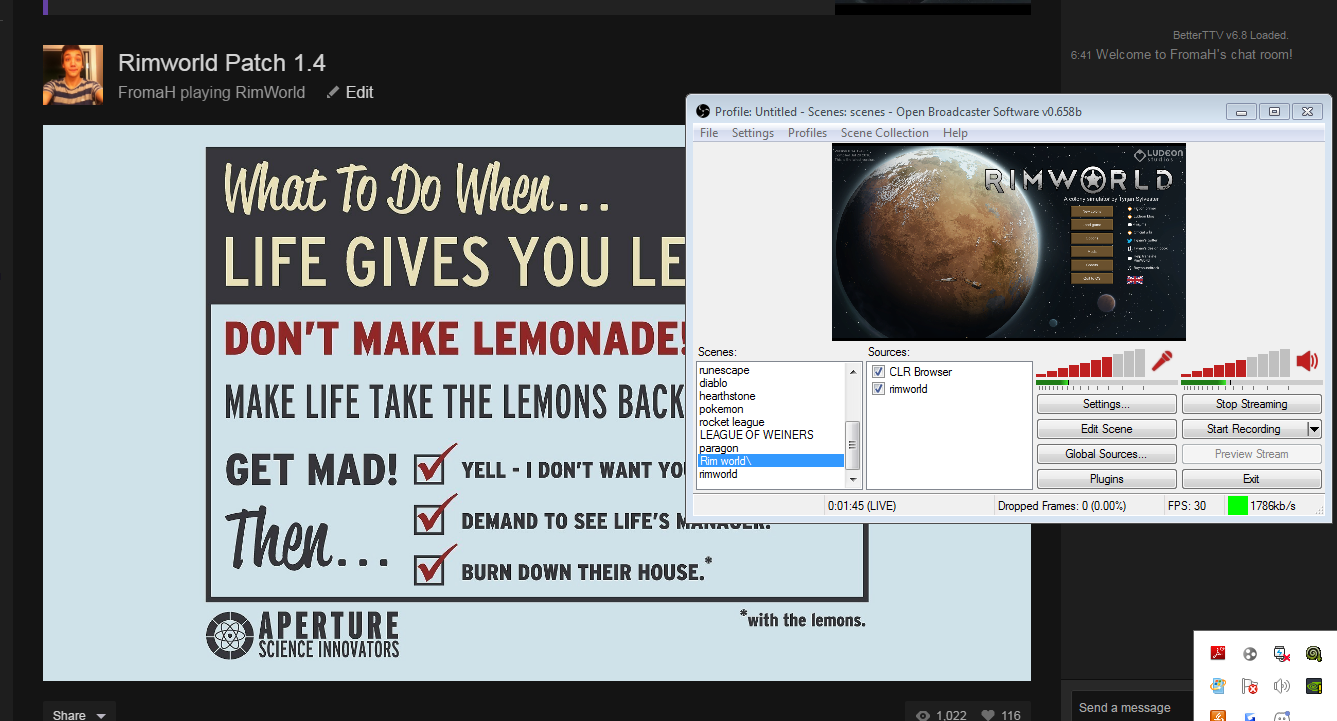The height and width of the screenshot is (721, 1337).
Task: Click the Scenes list scrollbar thumb
Action: [x=853, y=445]
